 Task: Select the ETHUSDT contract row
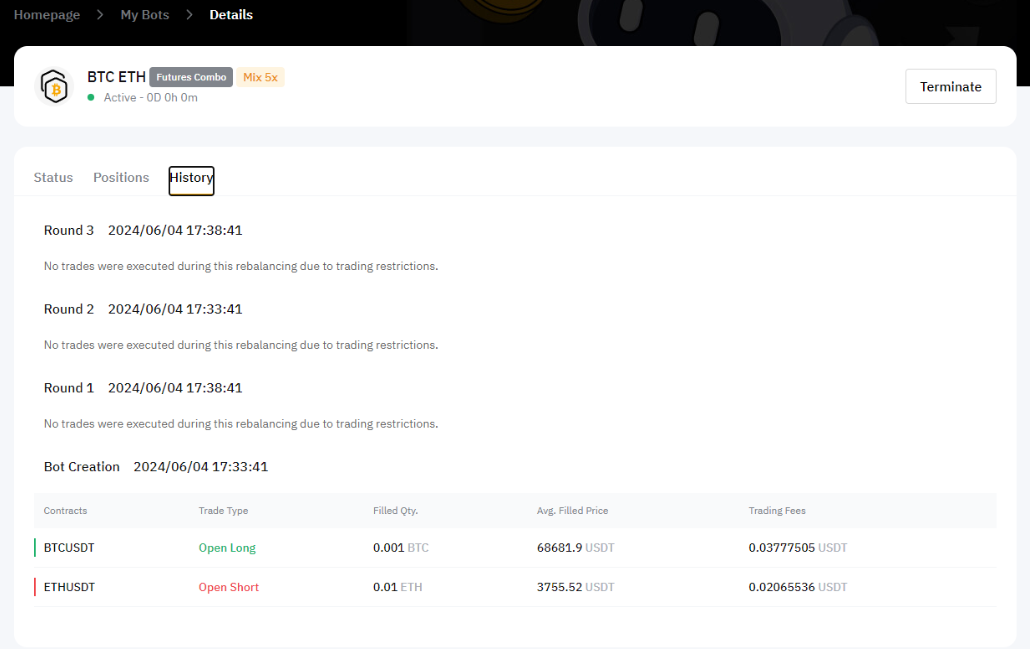69,587
